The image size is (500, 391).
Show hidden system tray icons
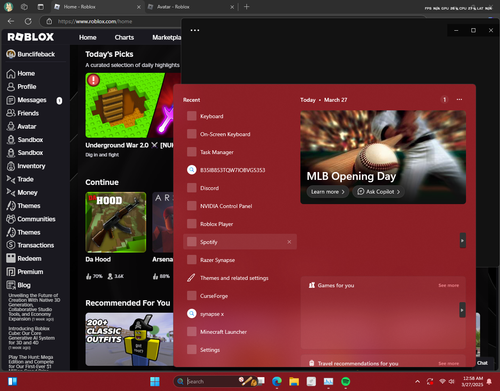click(417, 381)
